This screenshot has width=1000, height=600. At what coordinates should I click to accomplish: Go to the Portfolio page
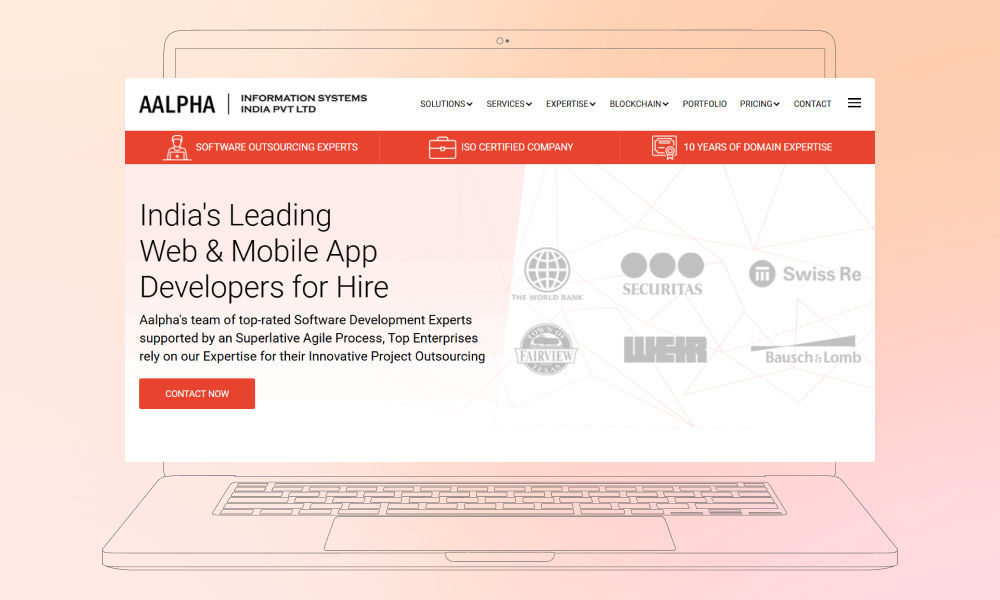click(705, 104)
